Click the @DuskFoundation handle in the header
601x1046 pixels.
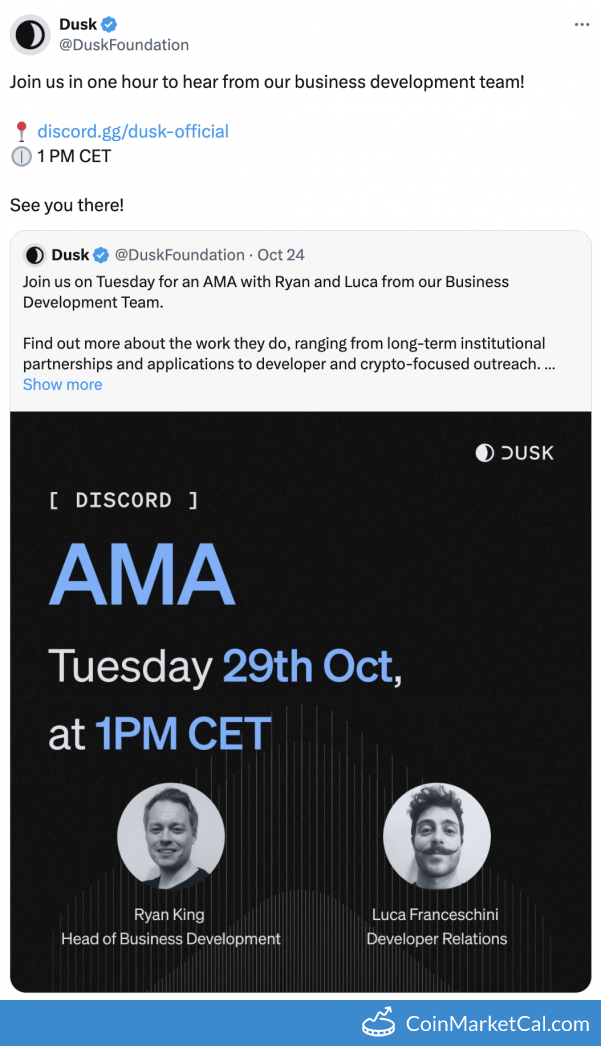click(x=123, y=45)
